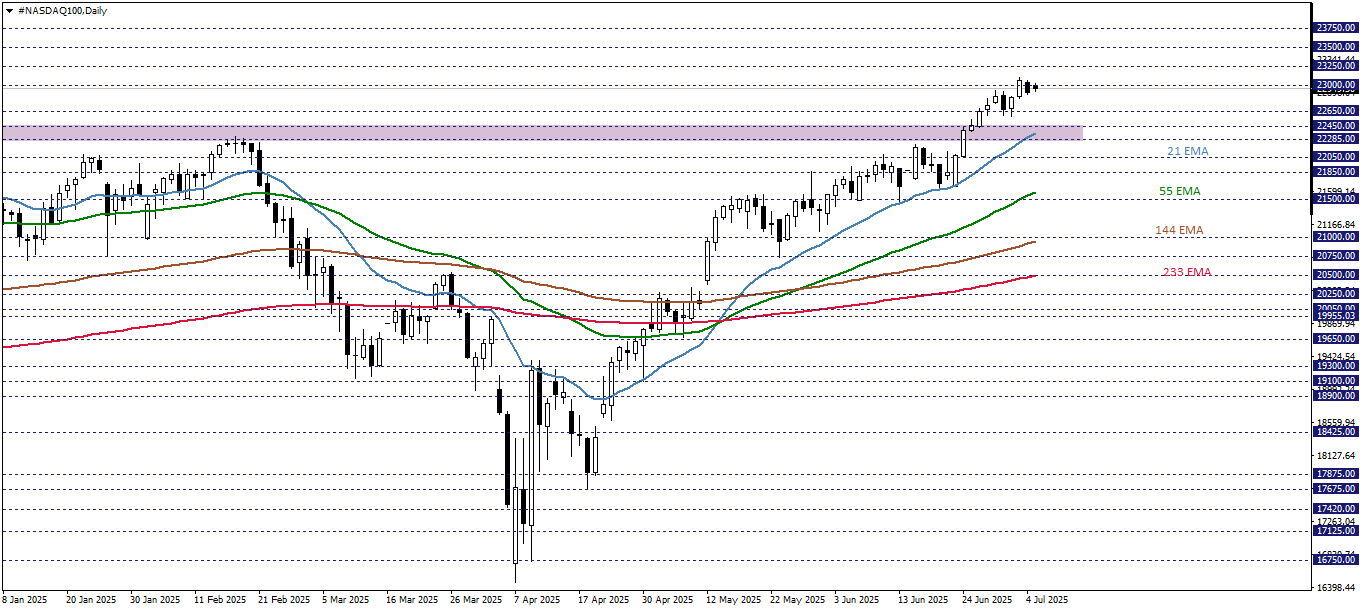Select the 55 EMA label
This screenshot has width=1362, height=611.
pyautogui.click(x=1180, y=190)
